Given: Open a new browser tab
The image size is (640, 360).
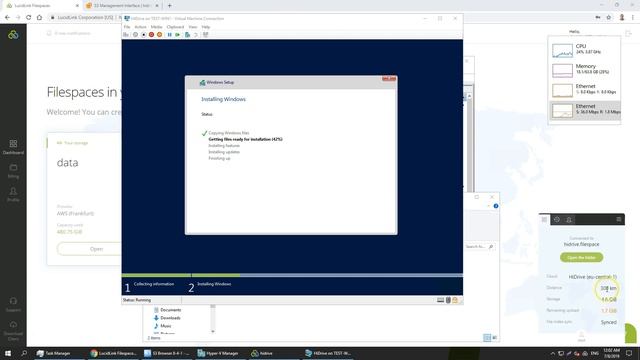Looking at the screenshot, I should click(x=170, y=6).
